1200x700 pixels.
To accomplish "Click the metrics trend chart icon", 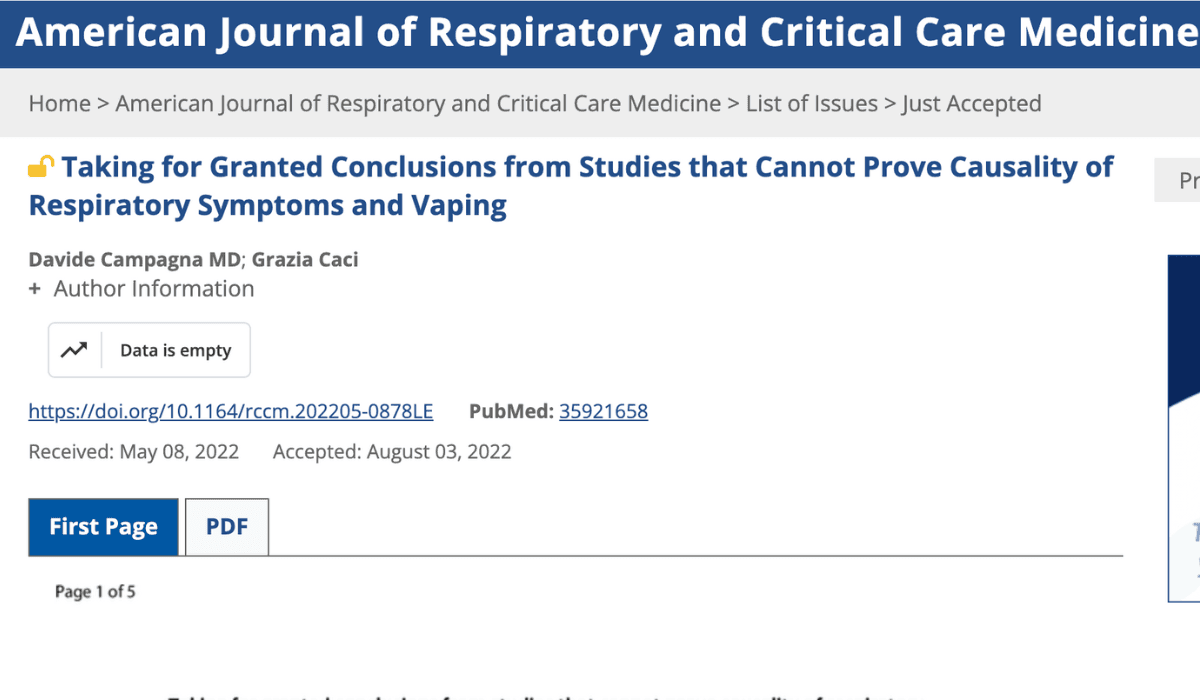I will (x=74, y=350).
